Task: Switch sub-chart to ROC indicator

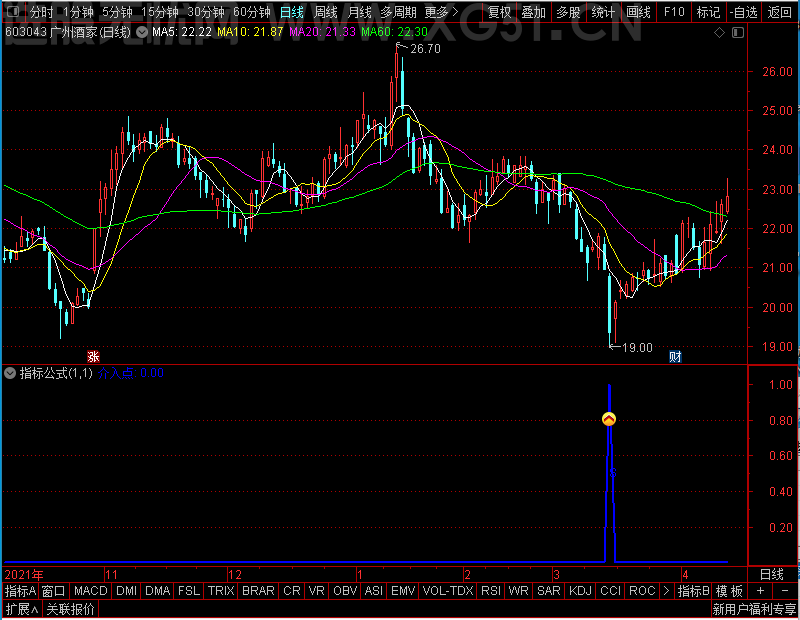Action: pos(642,591)
